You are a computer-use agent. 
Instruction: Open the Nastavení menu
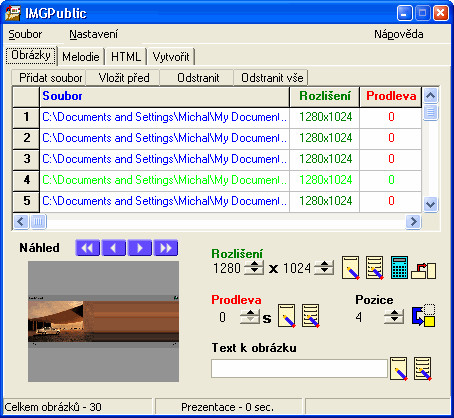94,34
